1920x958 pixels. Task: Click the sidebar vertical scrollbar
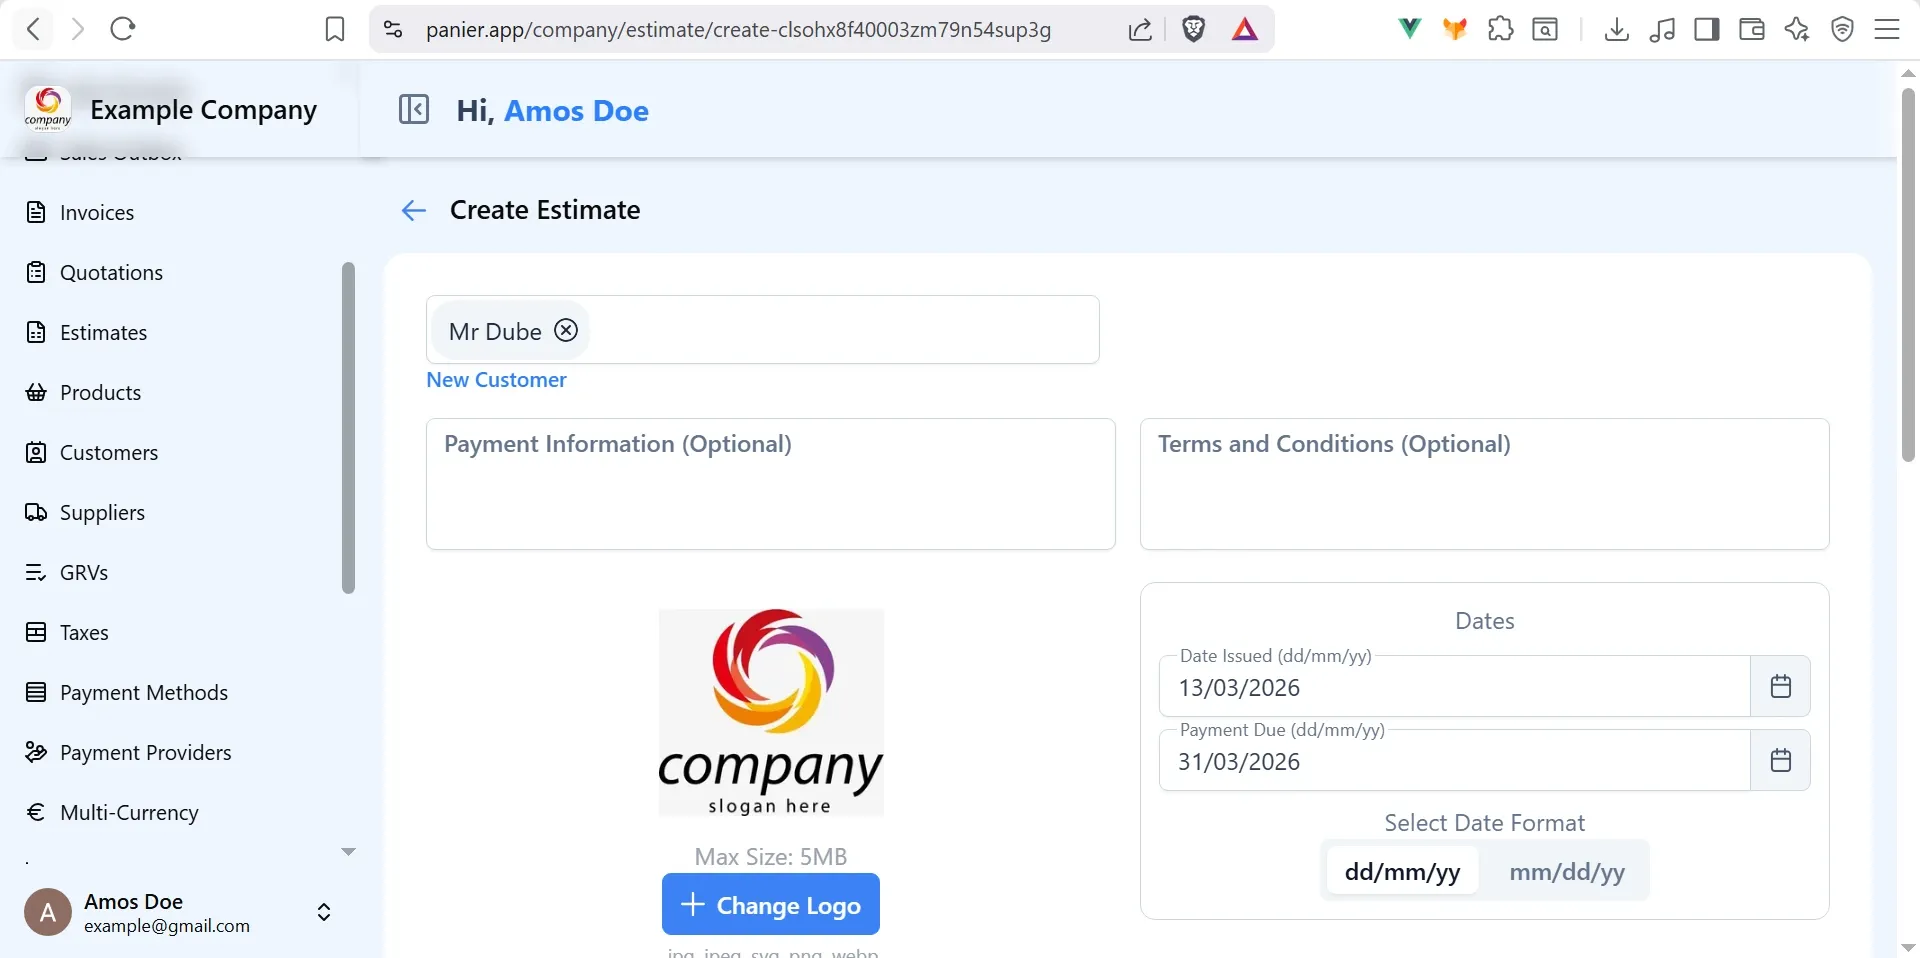[x=348, y=428]
